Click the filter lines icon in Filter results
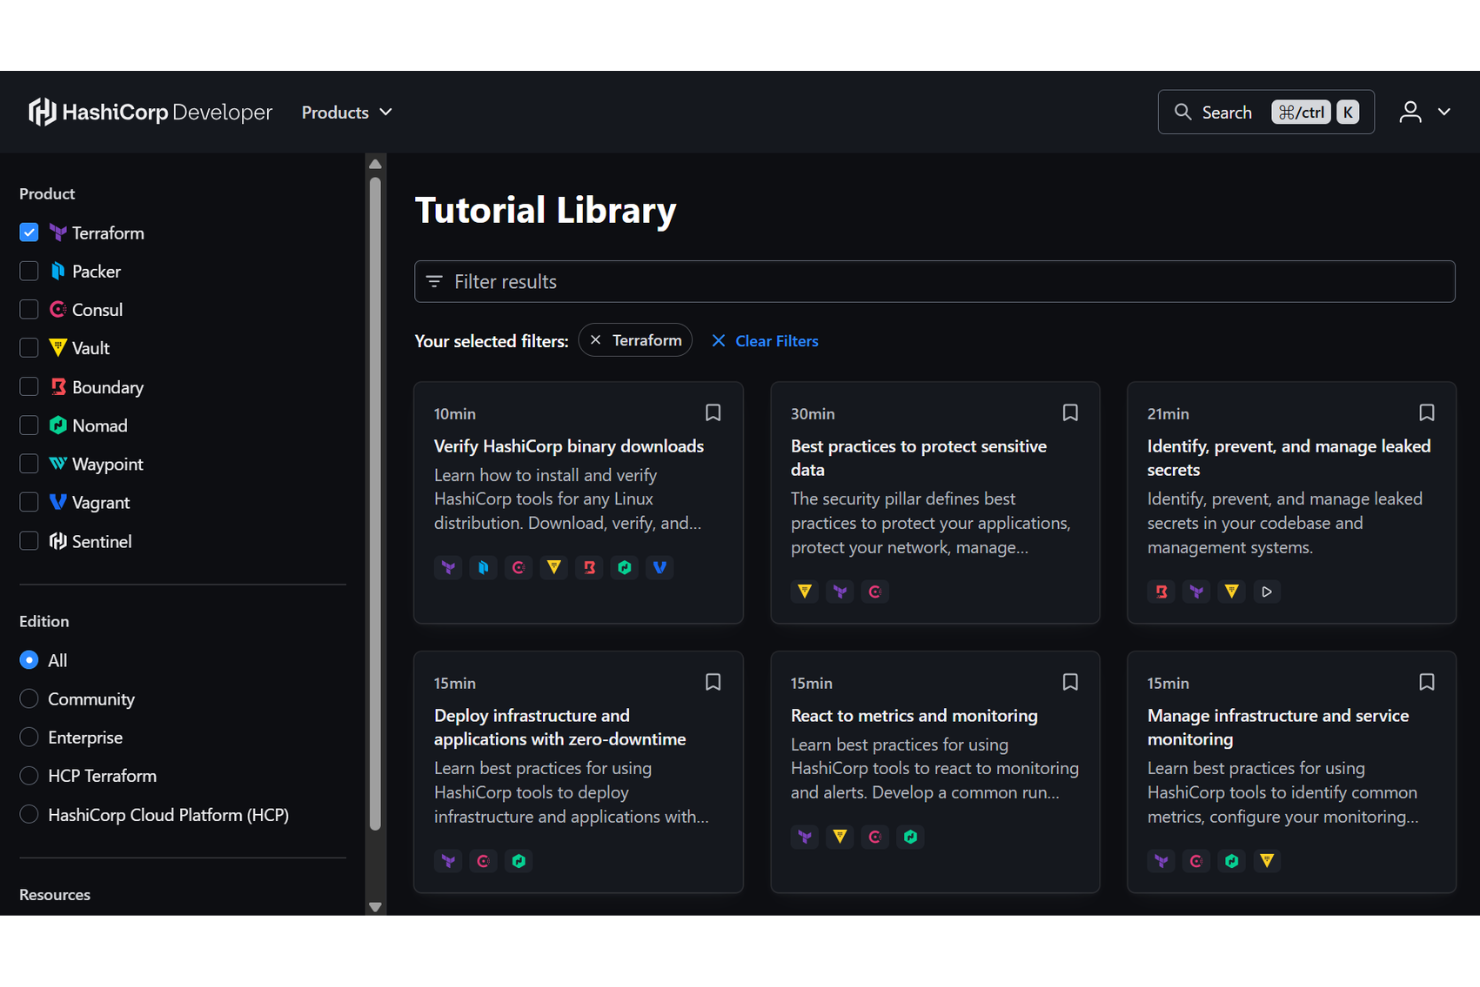1480x987 pixels. 434,281
